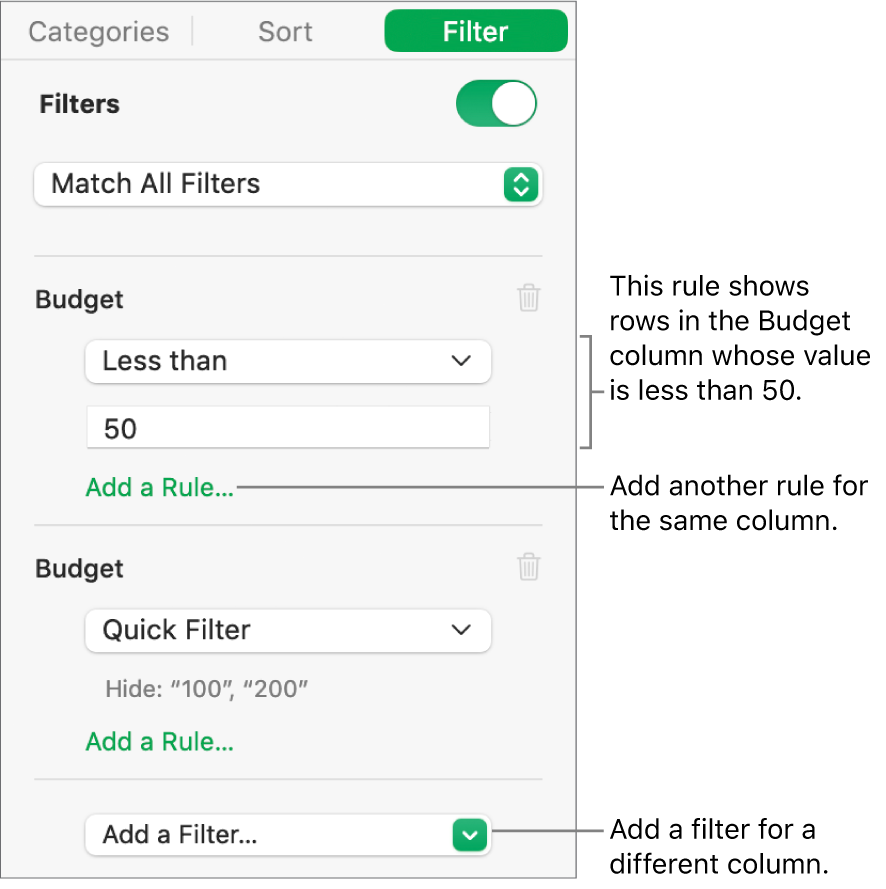Enable filters using the master switch
Viewport: 886px width, 889px height.
pos(496,103)
